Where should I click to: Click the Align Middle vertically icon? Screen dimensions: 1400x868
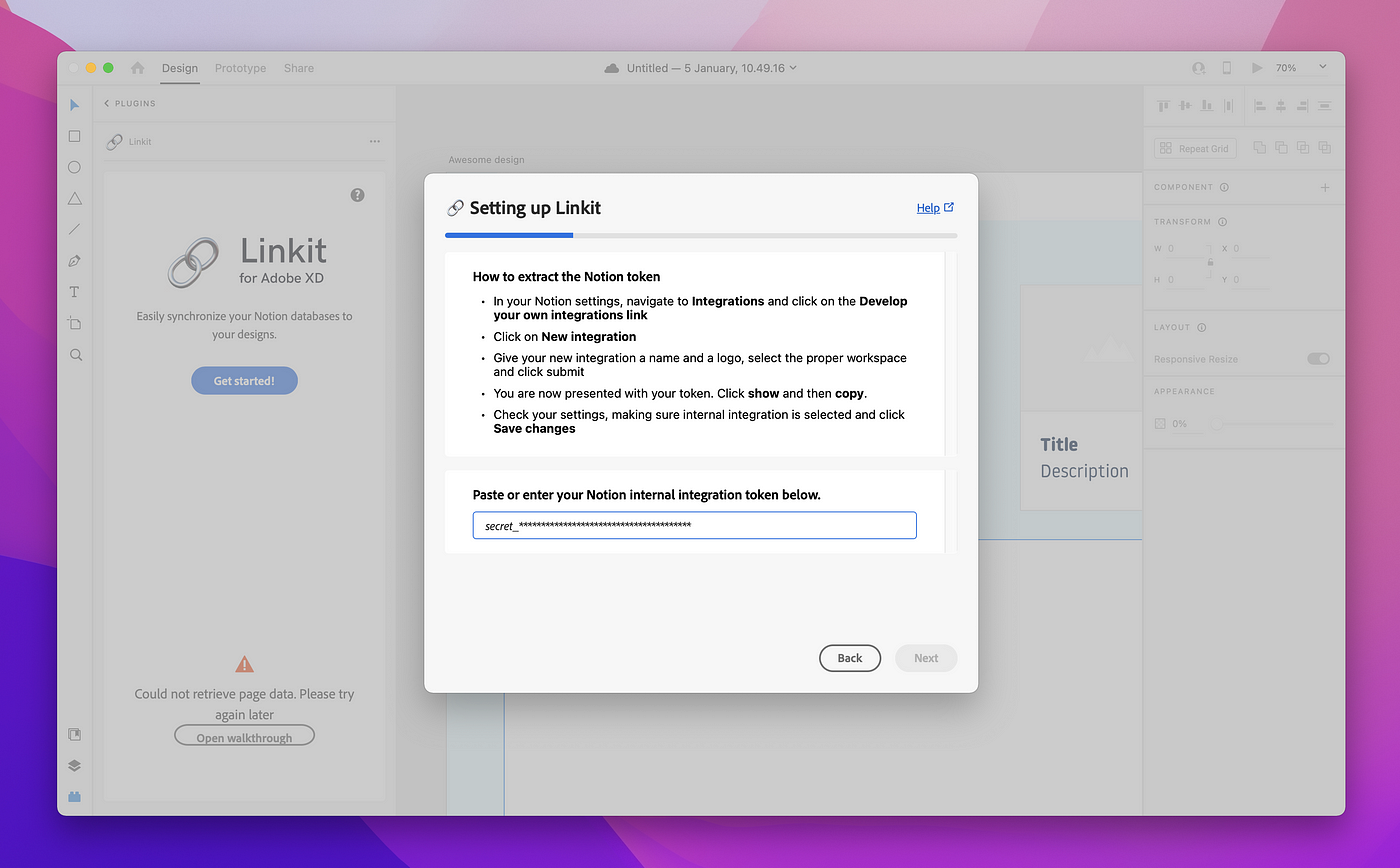point(1186,105)
